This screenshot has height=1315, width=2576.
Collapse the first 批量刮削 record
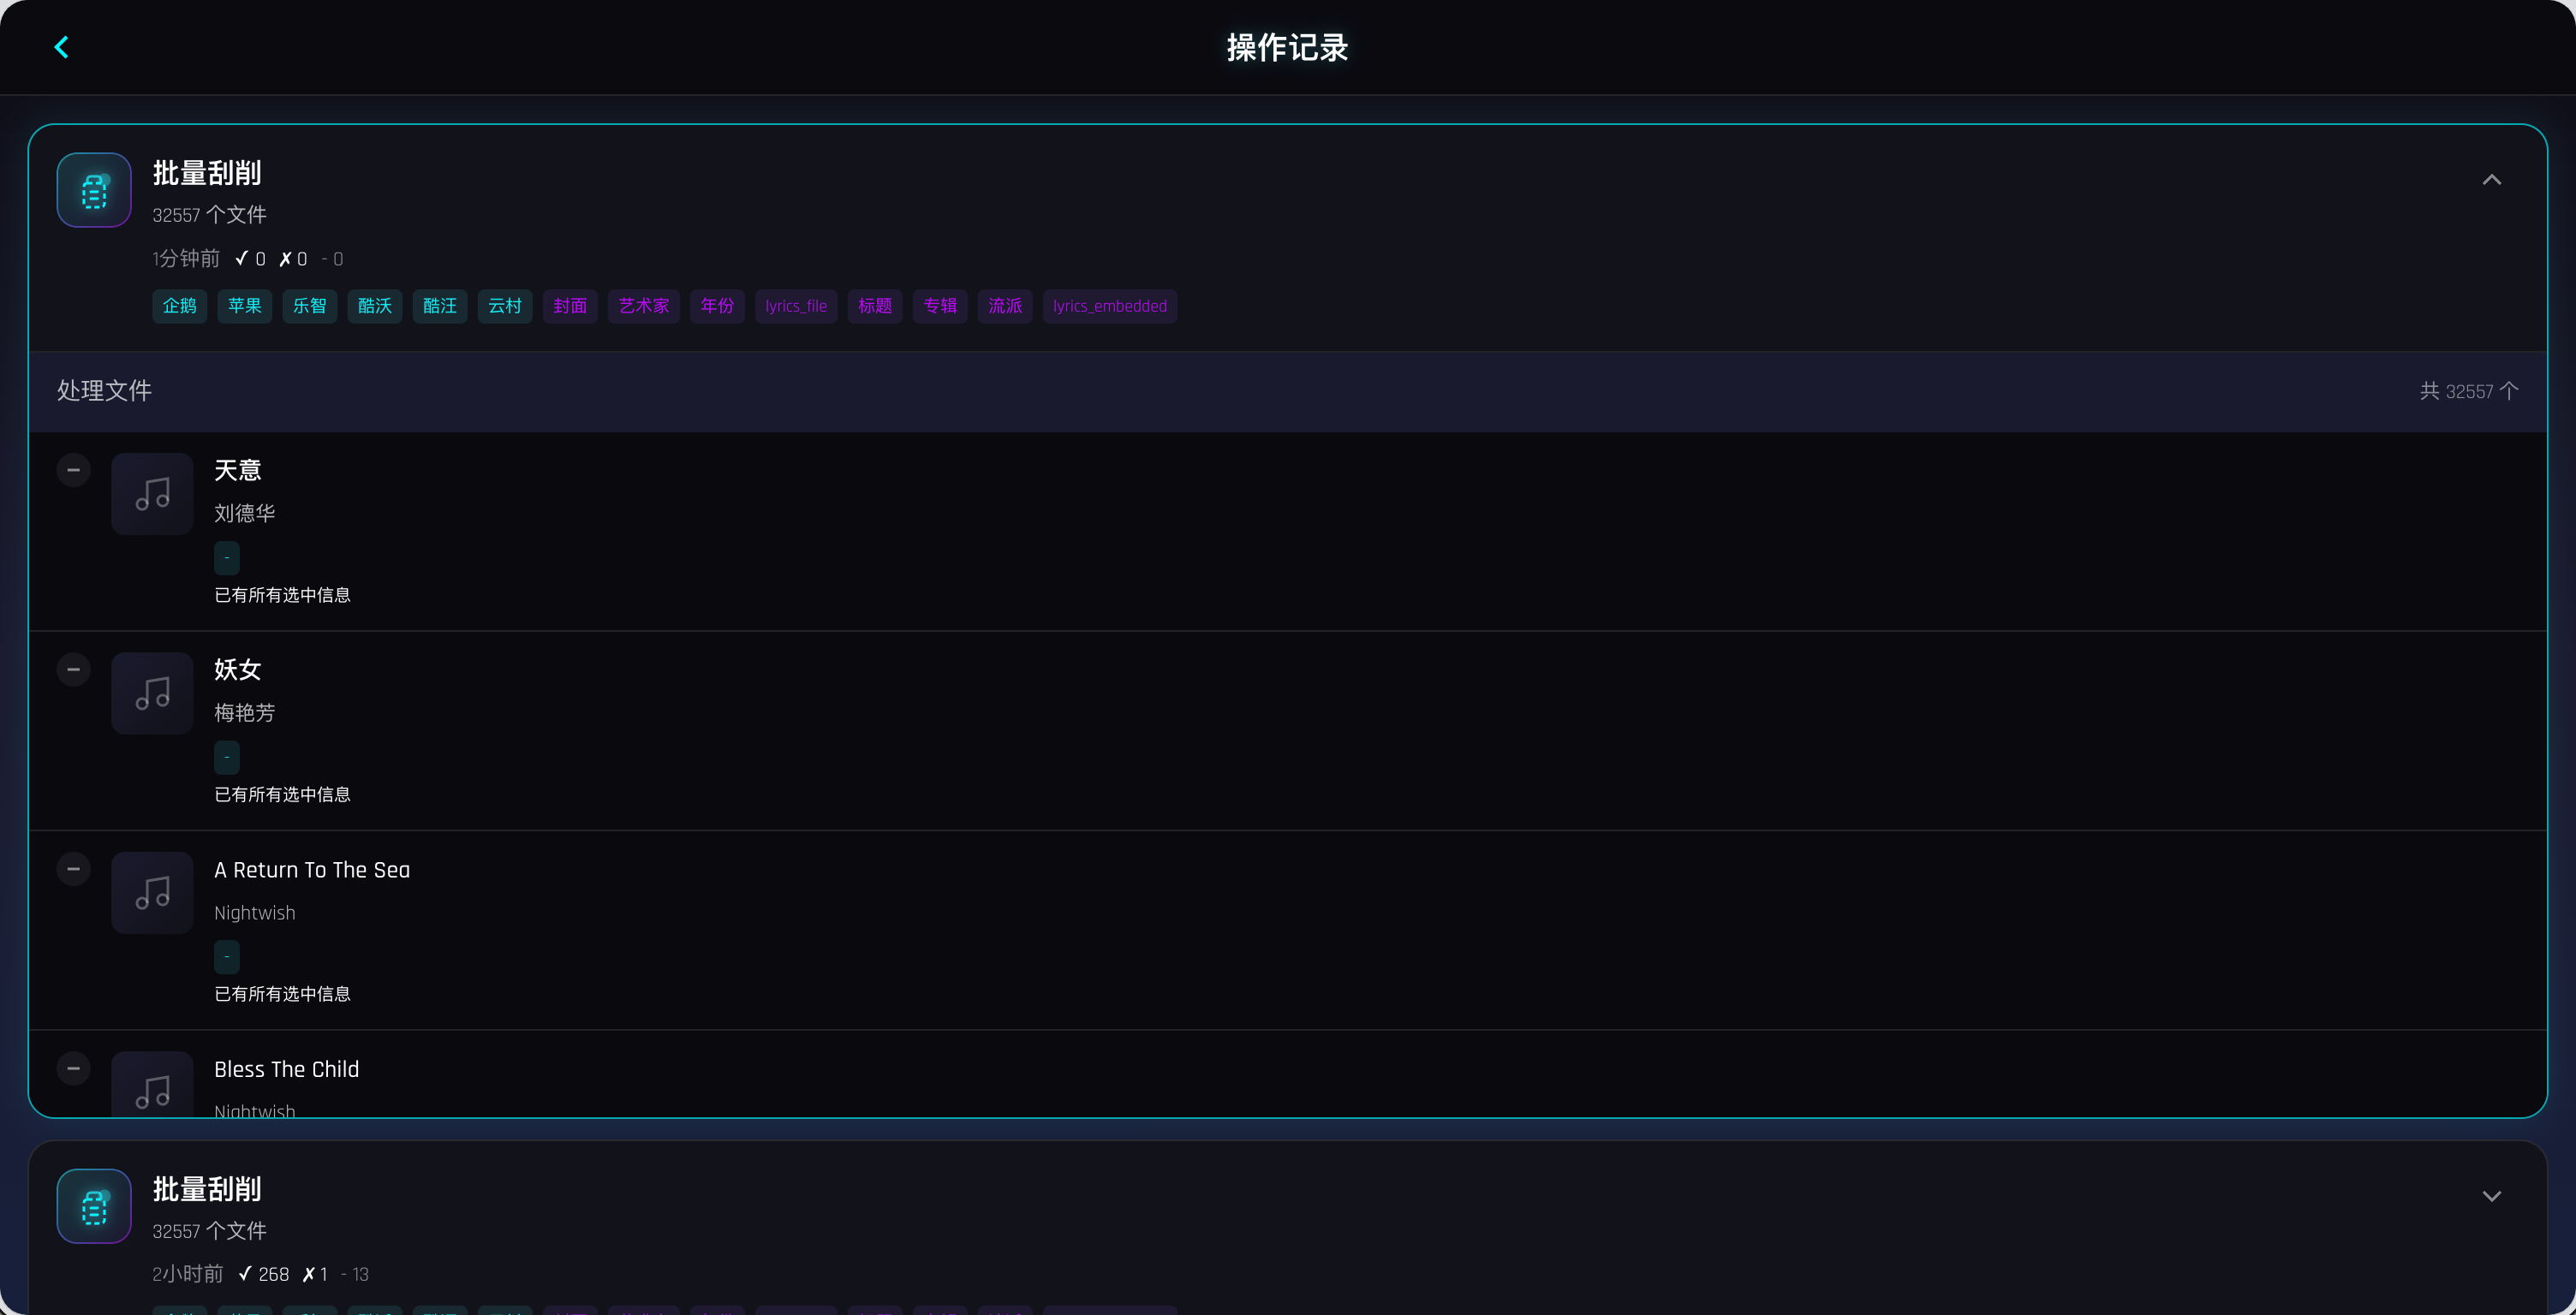coord(2491,180)
